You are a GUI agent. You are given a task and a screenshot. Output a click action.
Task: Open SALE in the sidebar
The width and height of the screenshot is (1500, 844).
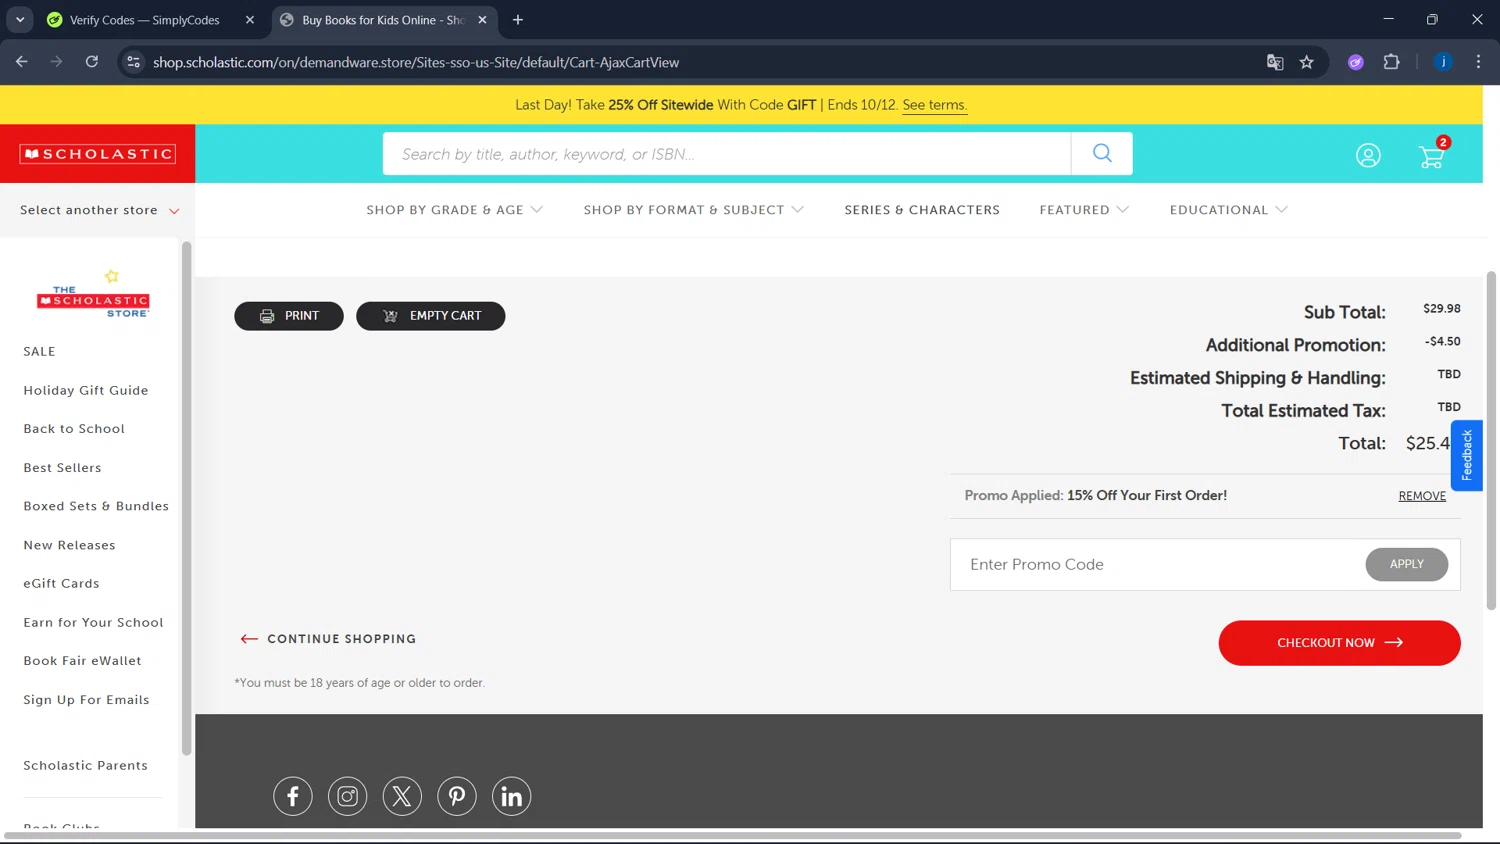coord(40,352)
